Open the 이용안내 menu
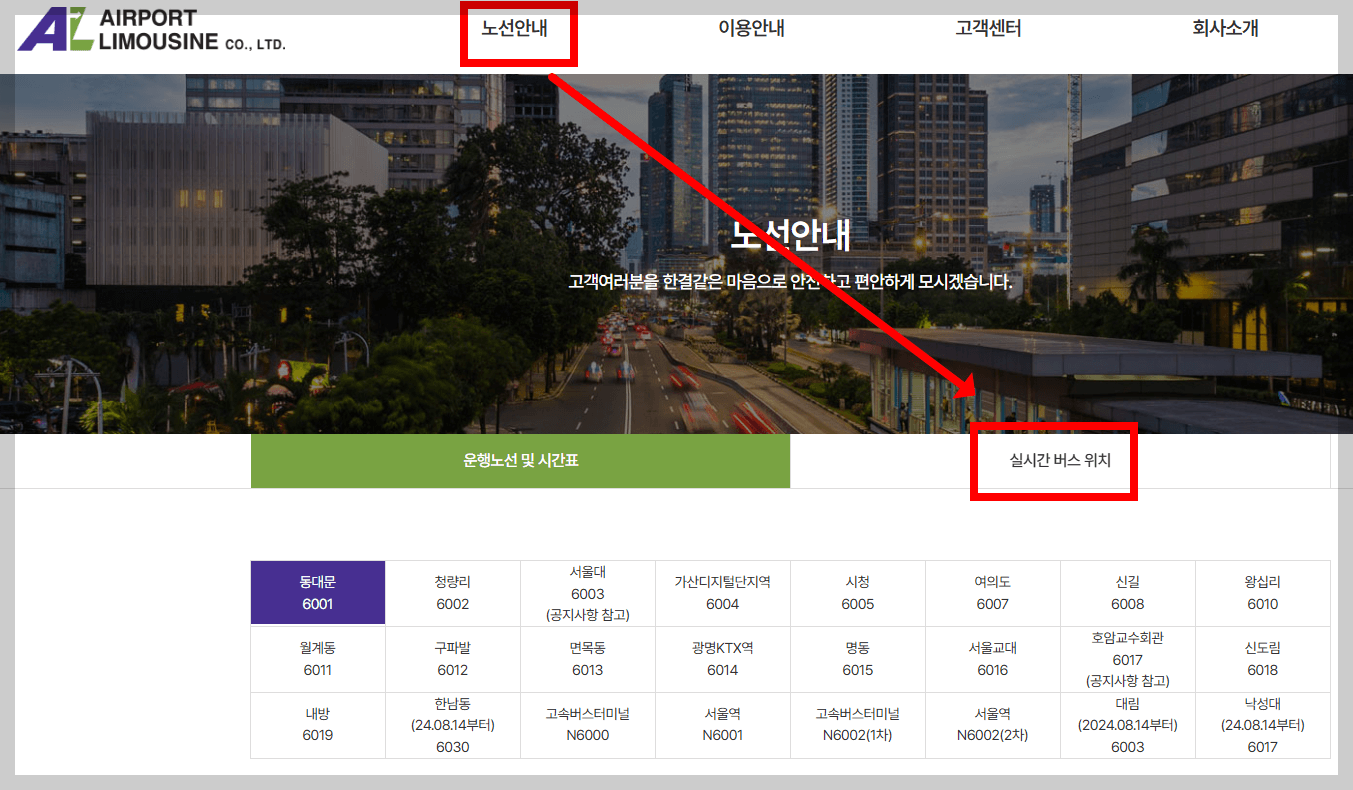Viewport: 1353px width, 790px height. [x=751, y=29]
